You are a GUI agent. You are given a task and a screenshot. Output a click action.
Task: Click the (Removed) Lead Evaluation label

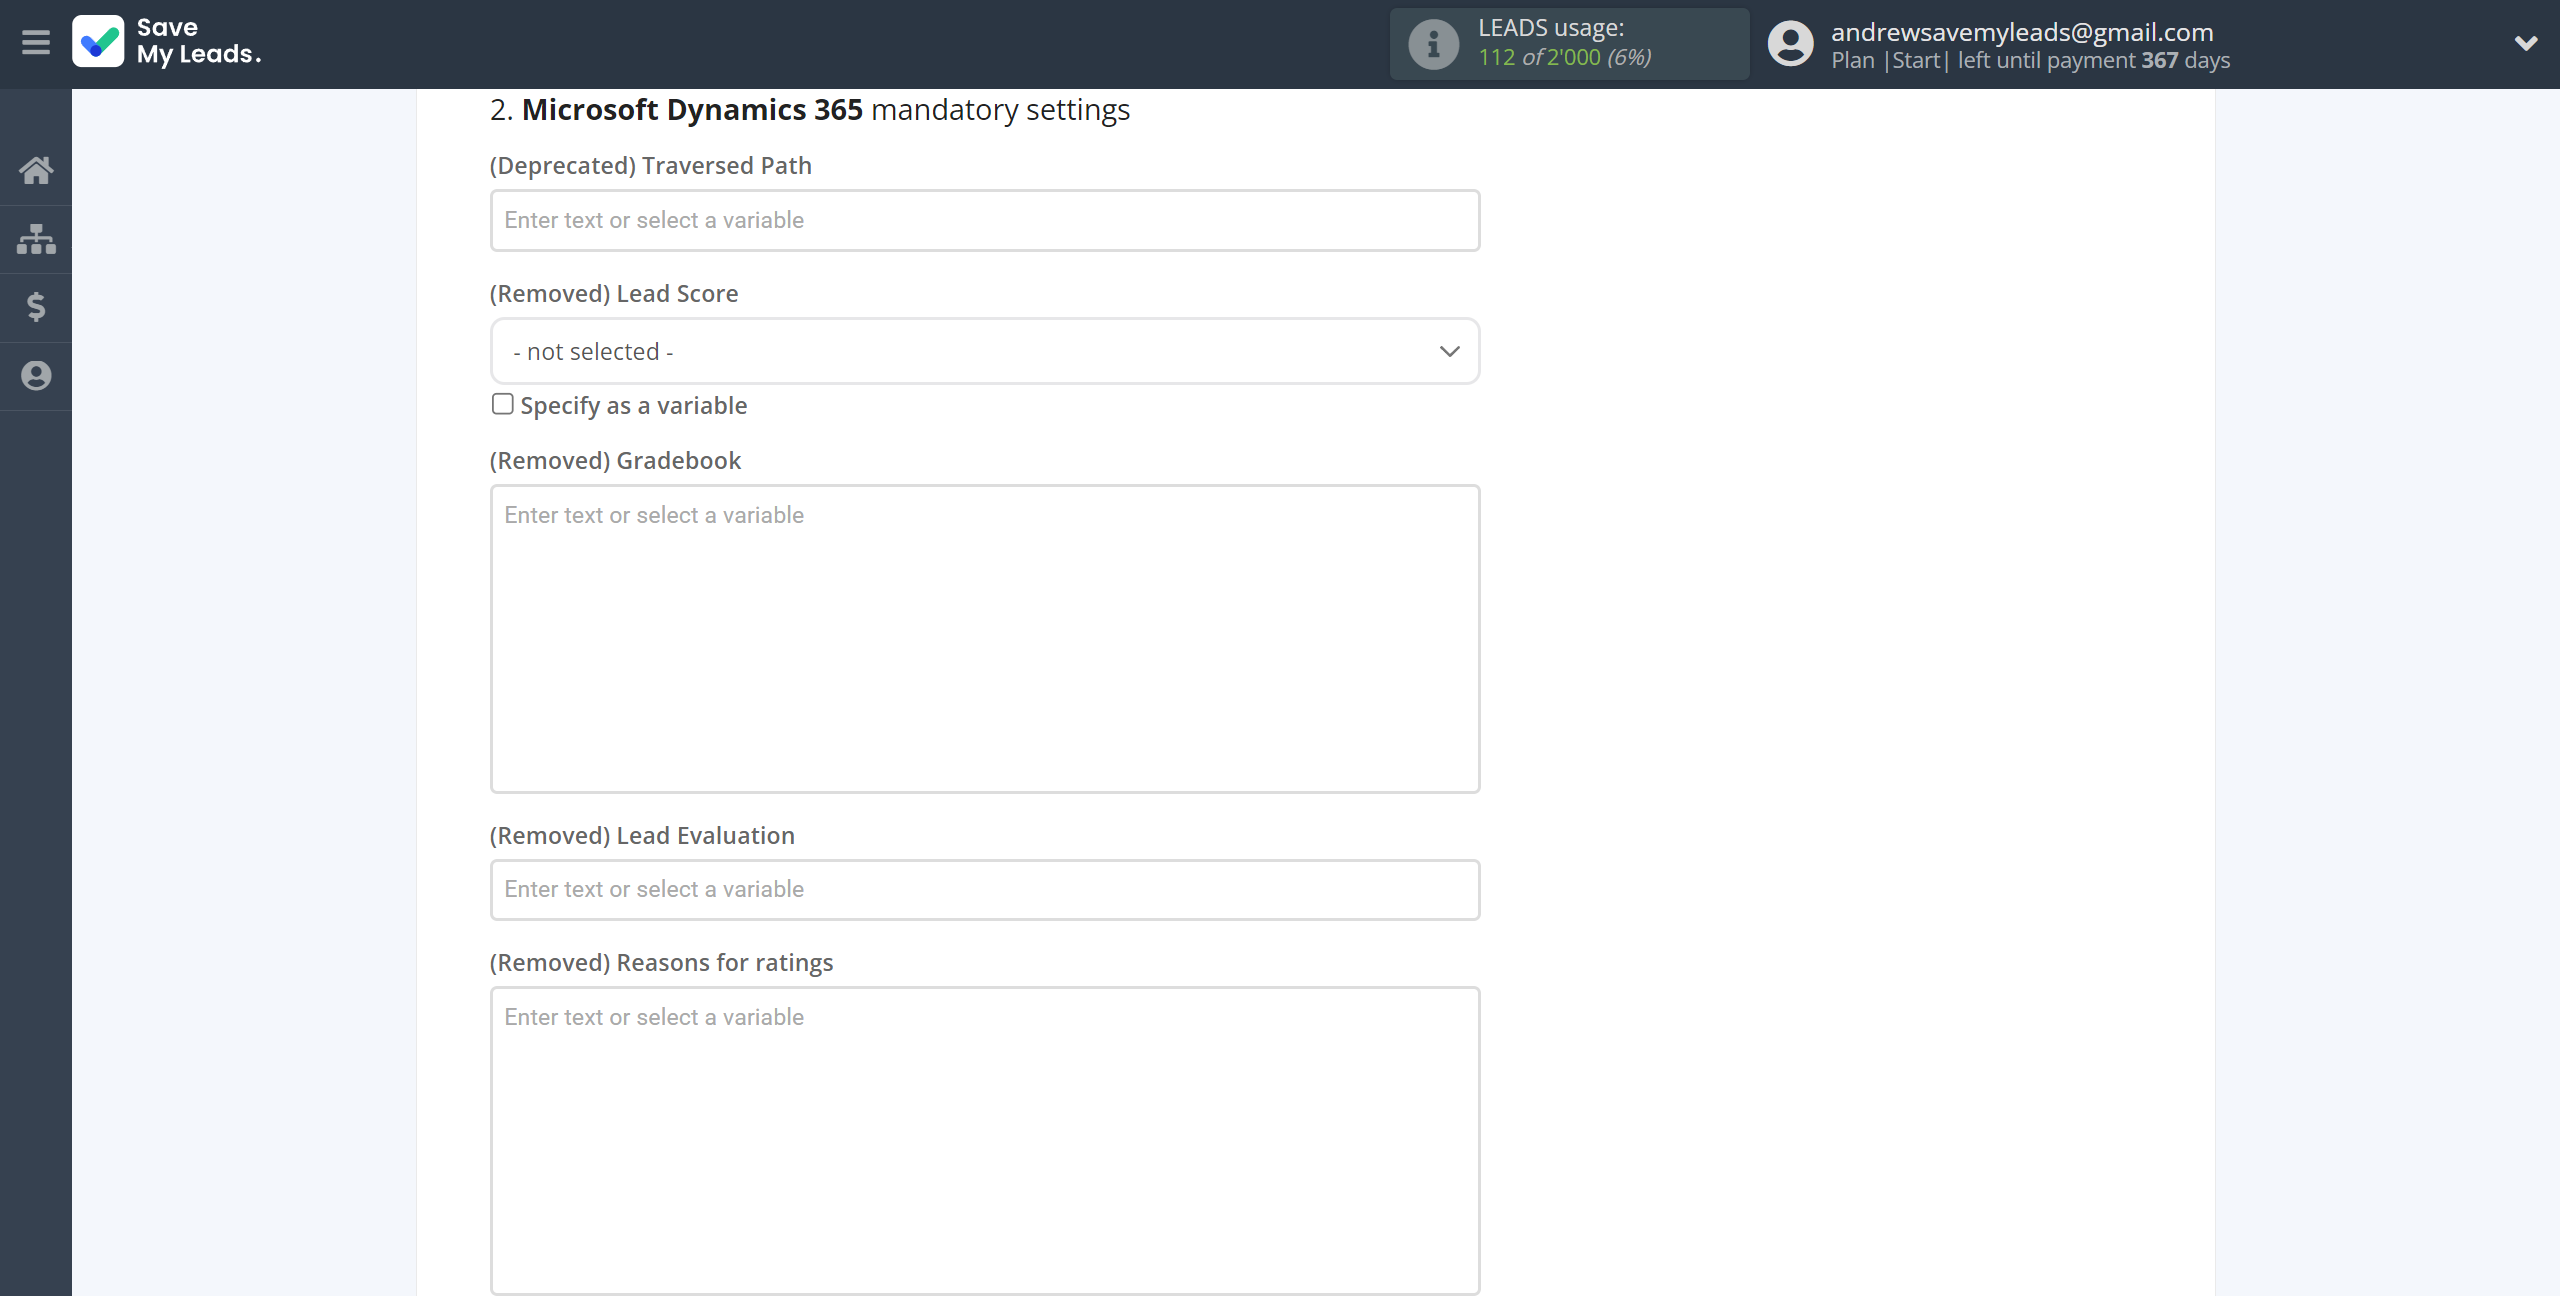click(x=642, y=836)
